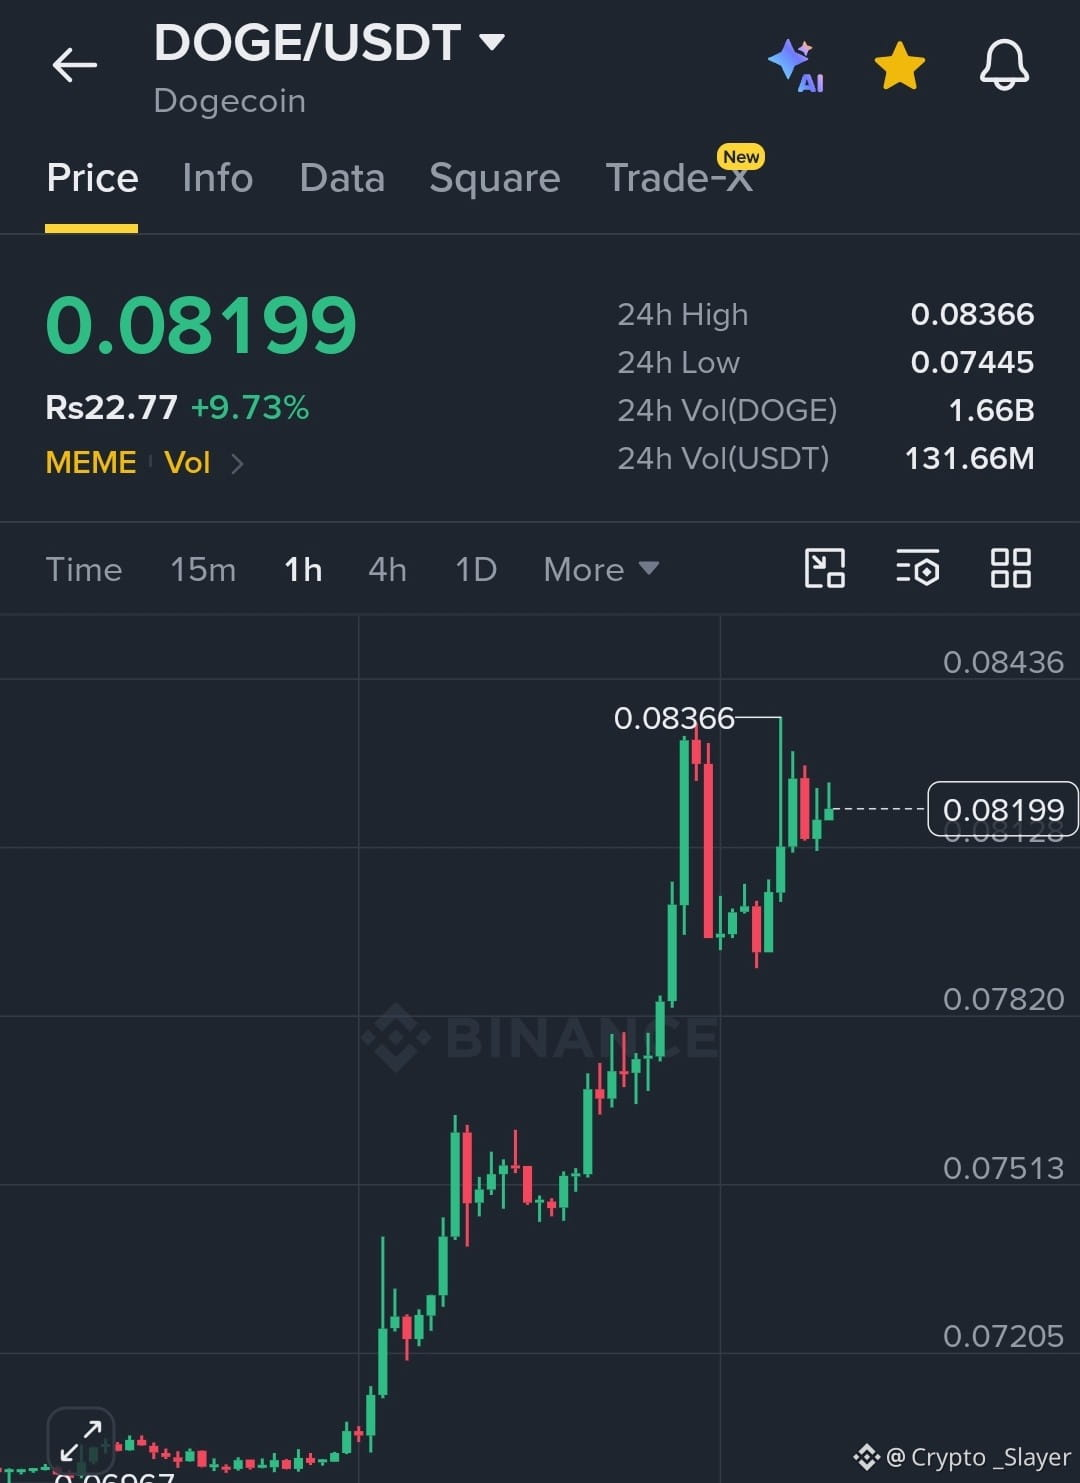The width and height of the screenshot is (1080, 1483).
Task: Tap the 24h Low label
Action: click(679, 362)
